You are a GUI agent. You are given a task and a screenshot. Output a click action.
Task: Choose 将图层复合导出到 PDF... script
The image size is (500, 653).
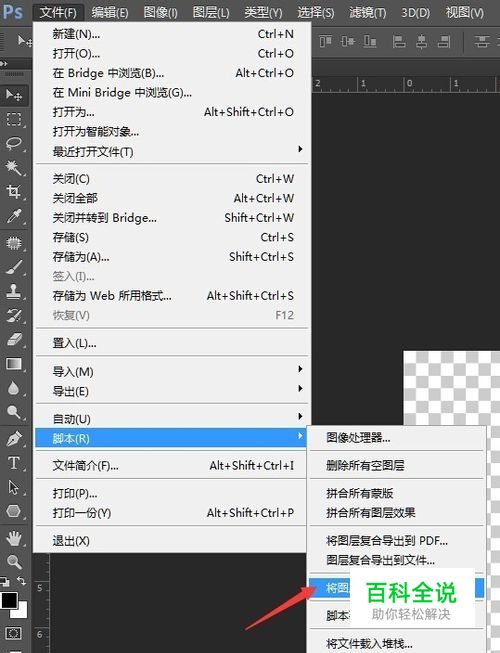[397, 540]
